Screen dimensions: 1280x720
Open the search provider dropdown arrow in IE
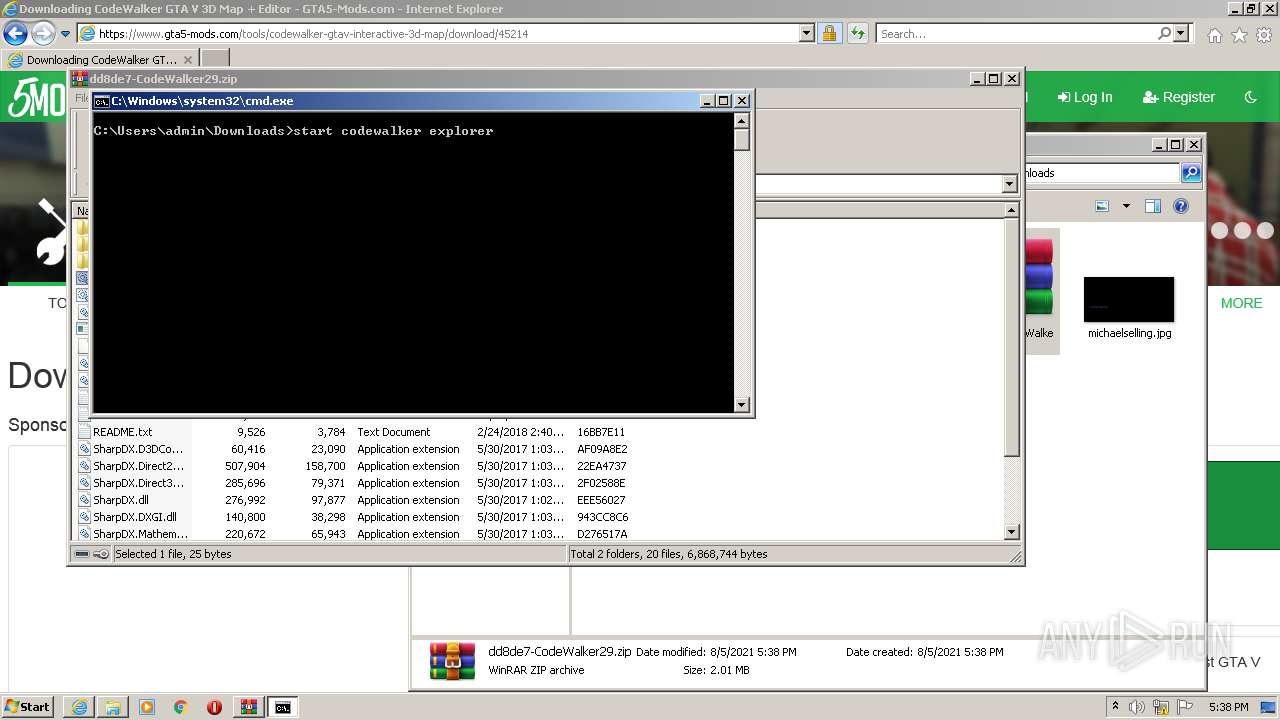[x=1181, y=33]
